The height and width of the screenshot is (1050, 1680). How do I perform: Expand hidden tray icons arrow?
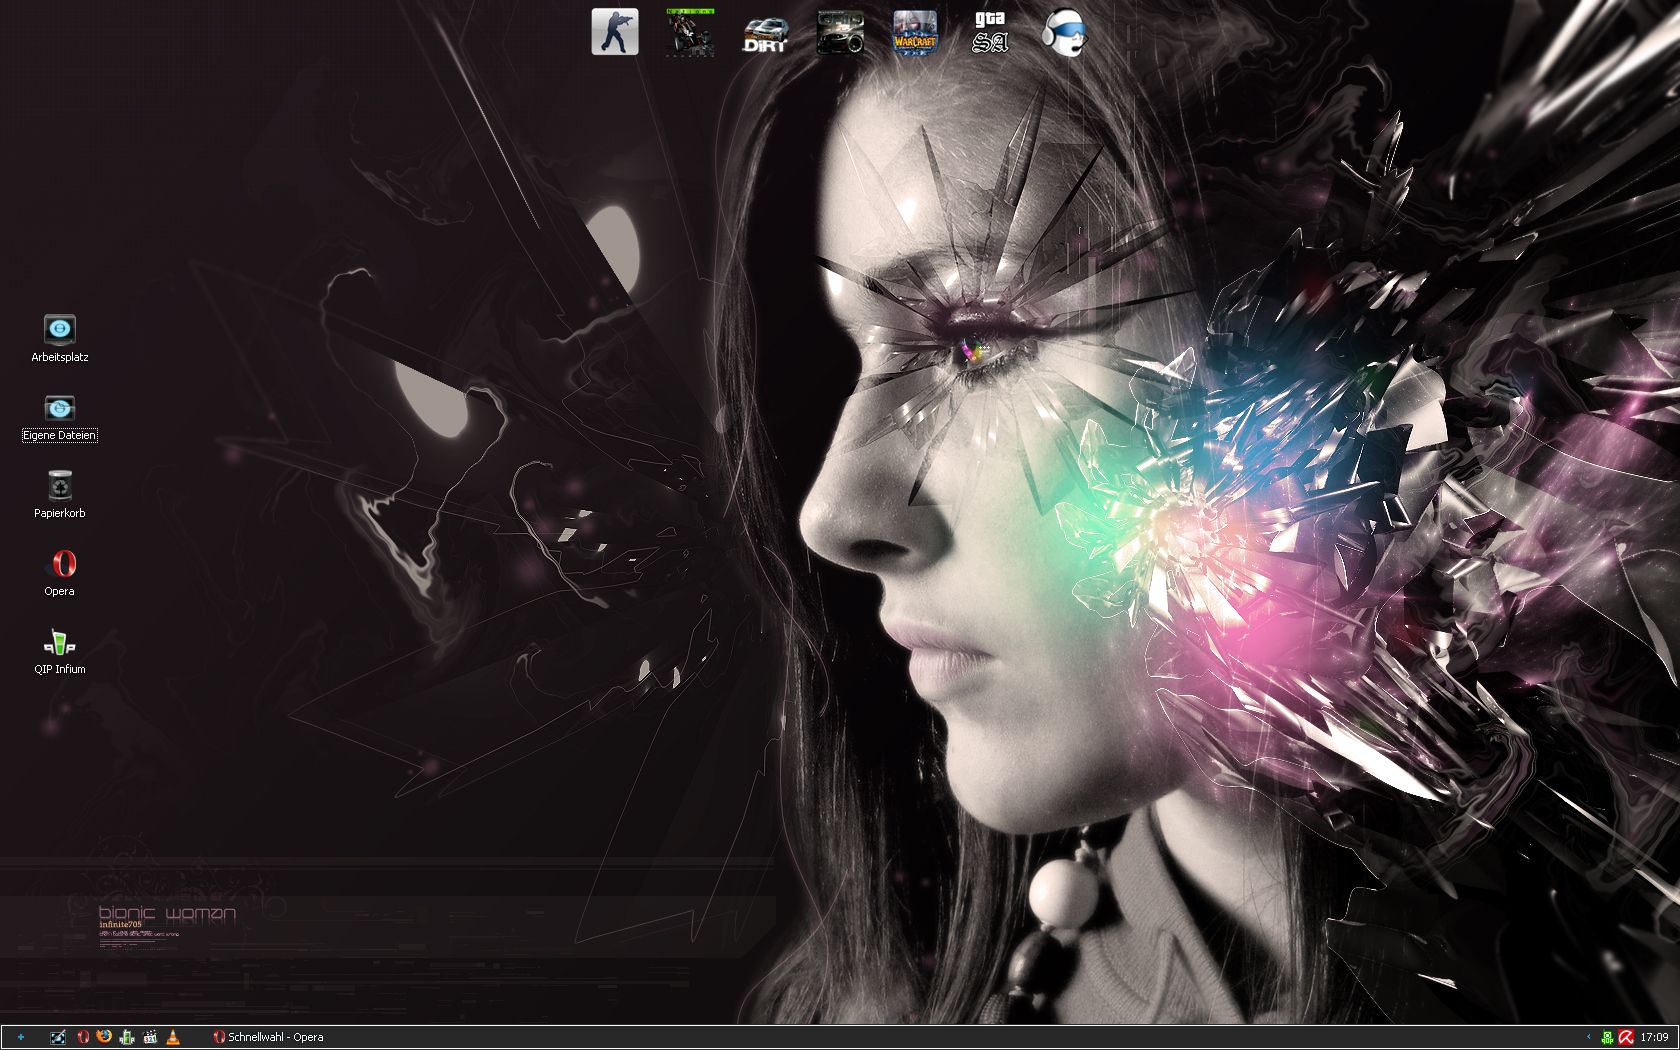(1588, 1037)
